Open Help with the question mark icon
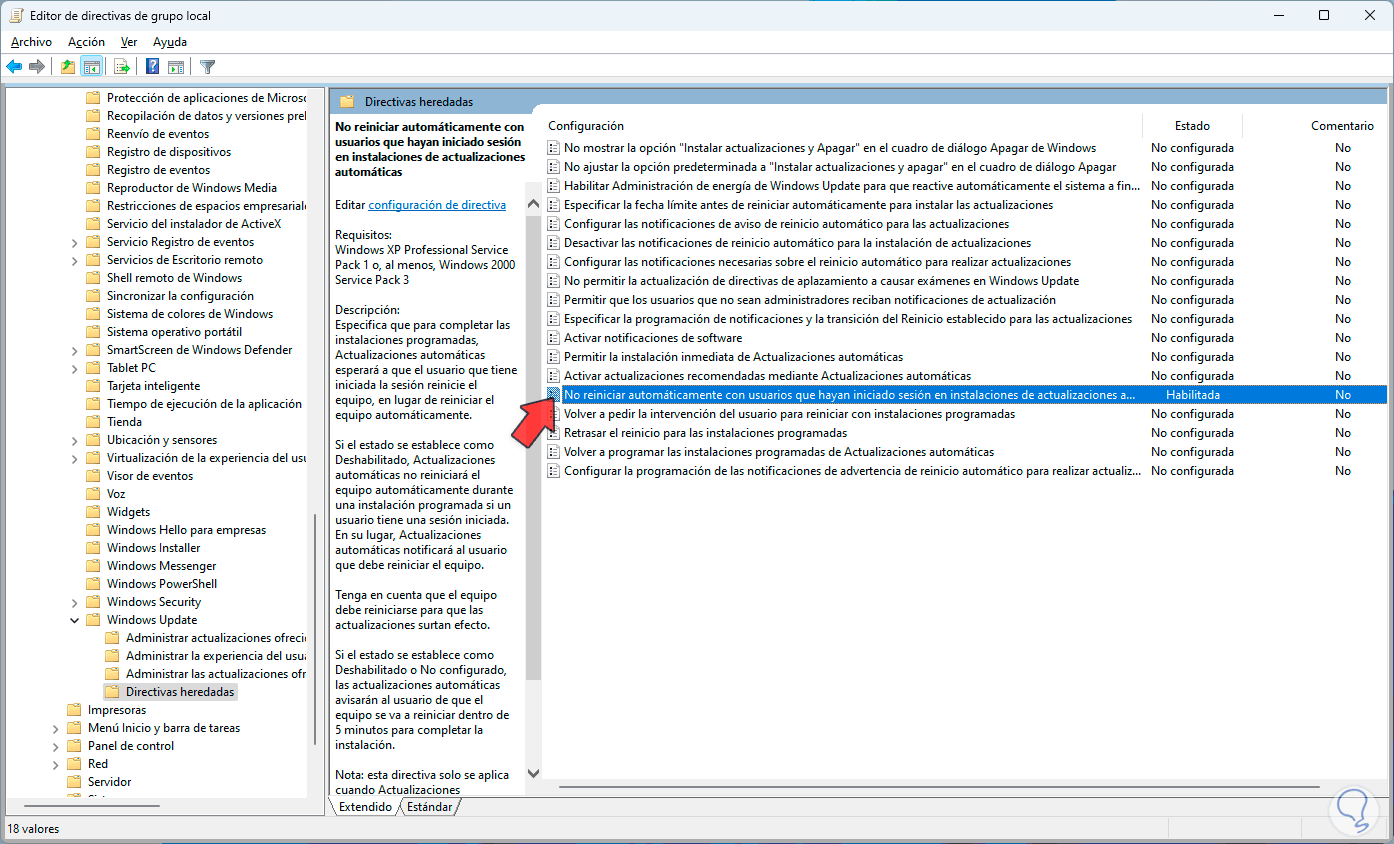 coord(153,67)
